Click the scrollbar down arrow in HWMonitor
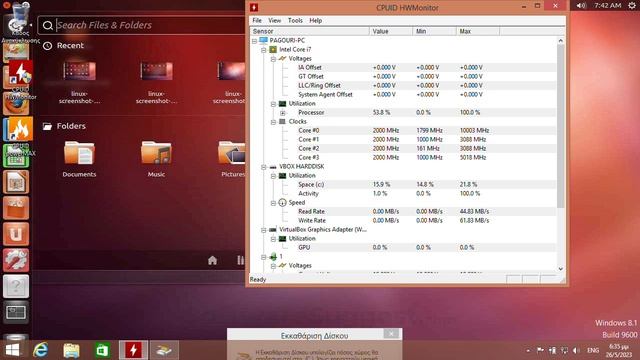Viewport: 640px width, 360px height. coord(560,269)
